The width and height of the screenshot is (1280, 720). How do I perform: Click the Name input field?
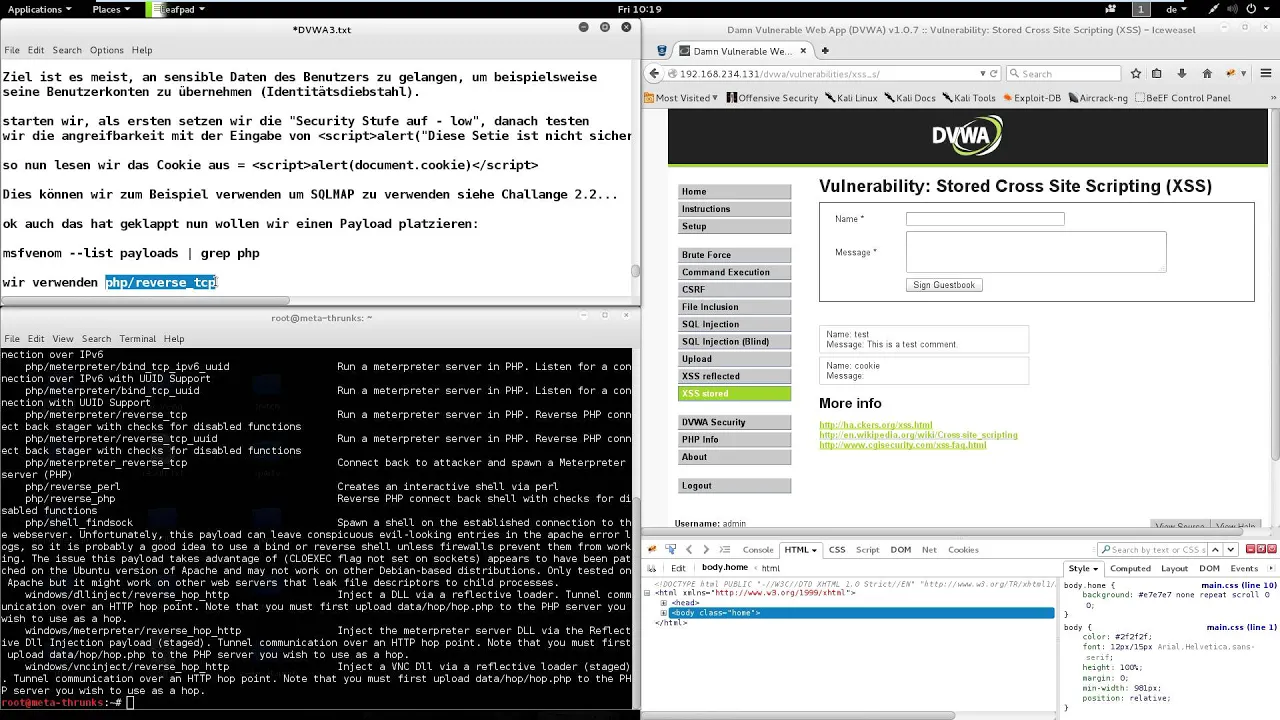click(x=985, y=219)
